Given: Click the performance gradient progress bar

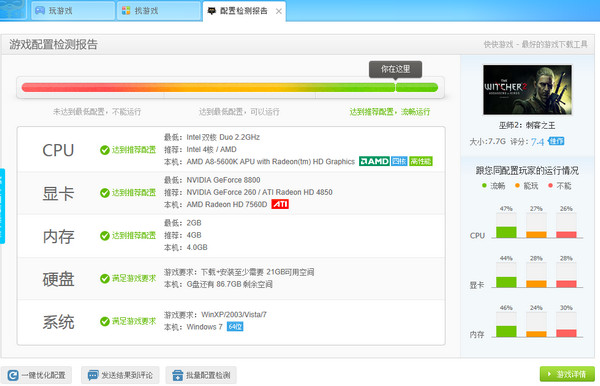Looking at the screenshot, I should 230,88.
